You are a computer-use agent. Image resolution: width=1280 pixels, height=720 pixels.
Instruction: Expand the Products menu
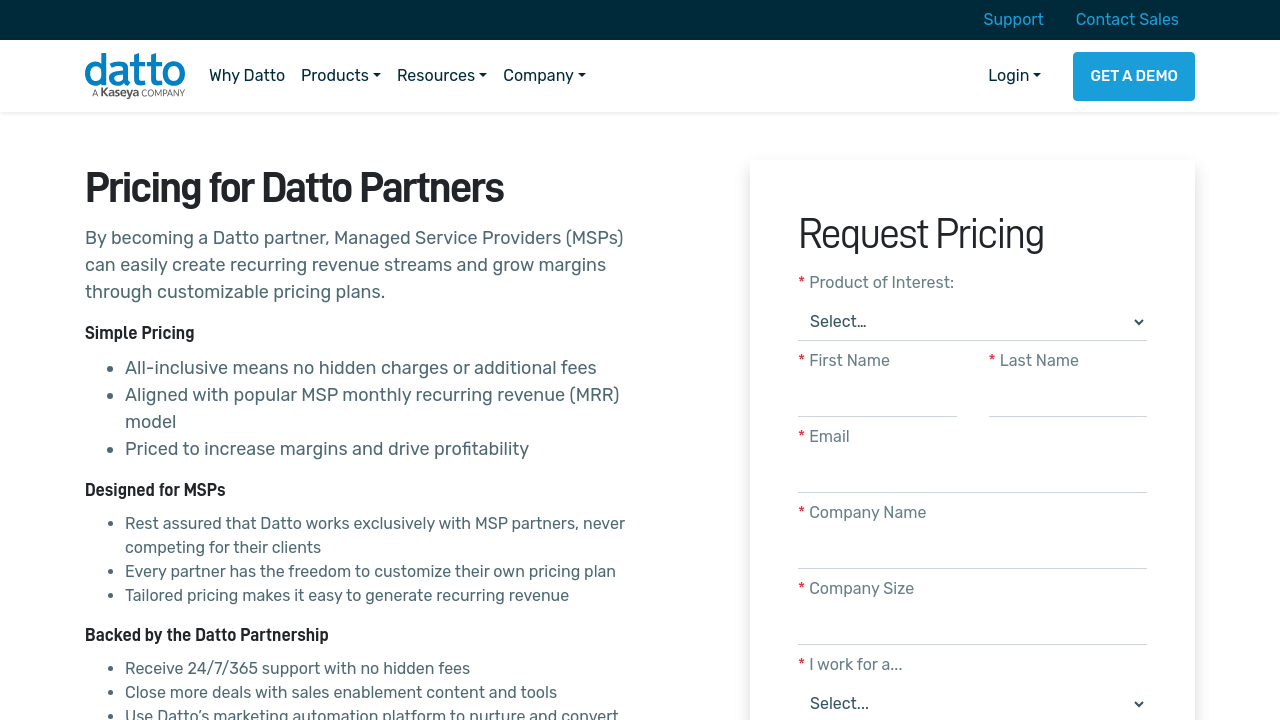pos(340,76)
